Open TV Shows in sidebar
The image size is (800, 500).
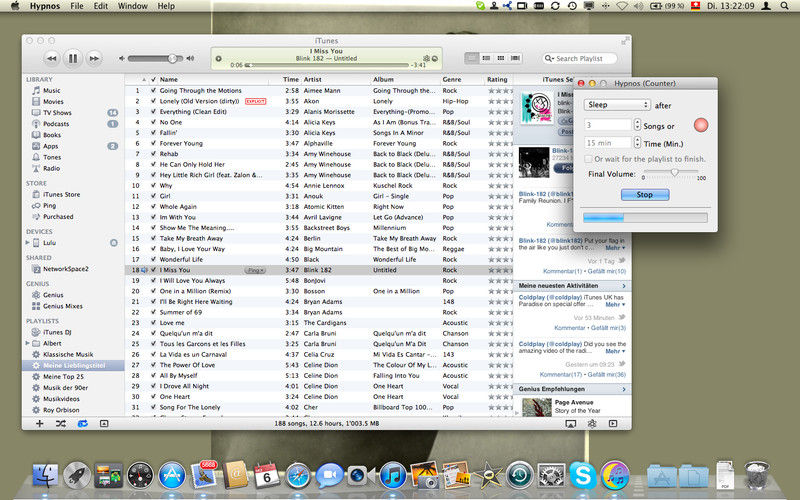pos(57,113)
